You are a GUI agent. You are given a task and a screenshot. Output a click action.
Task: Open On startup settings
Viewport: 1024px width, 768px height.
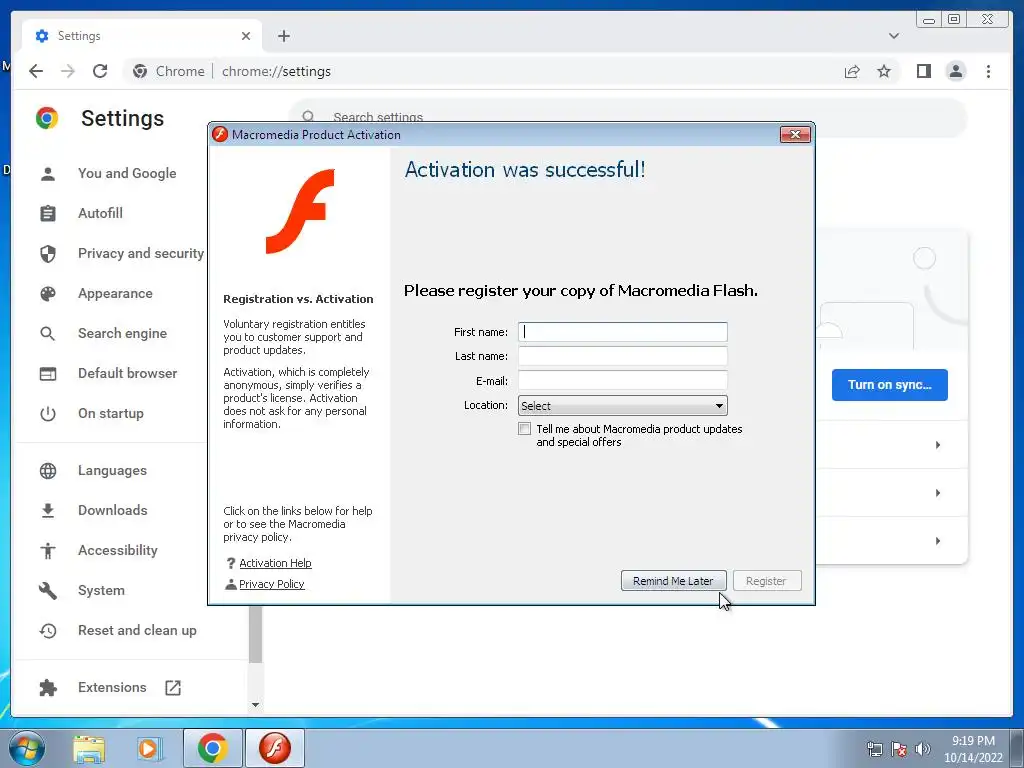pyautogui.click(x=110, y=413)
